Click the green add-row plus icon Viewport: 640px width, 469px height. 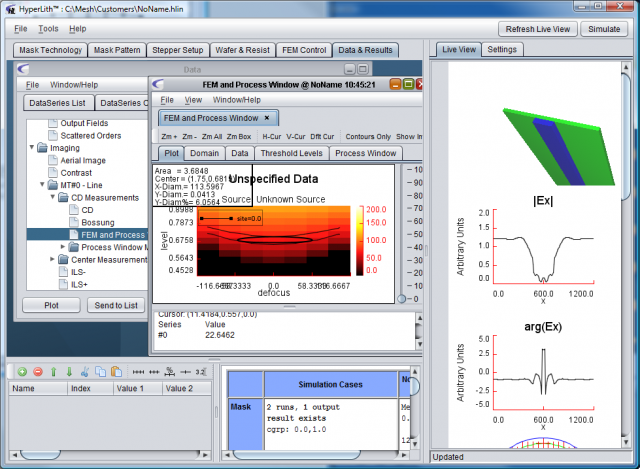(x=22, y=371)
